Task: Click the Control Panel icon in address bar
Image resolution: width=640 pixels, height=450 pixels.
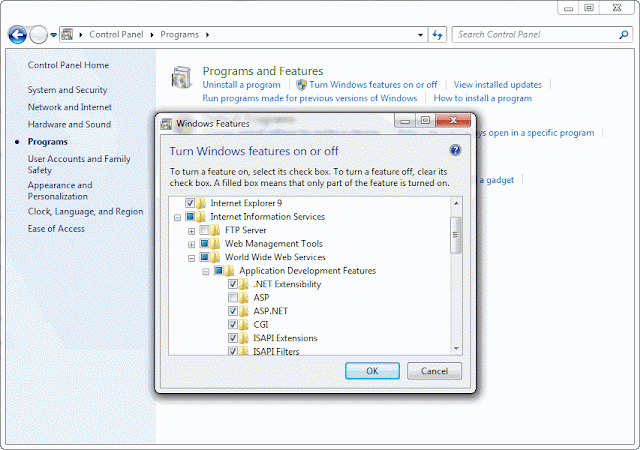Action: click(x=68, y=35)
